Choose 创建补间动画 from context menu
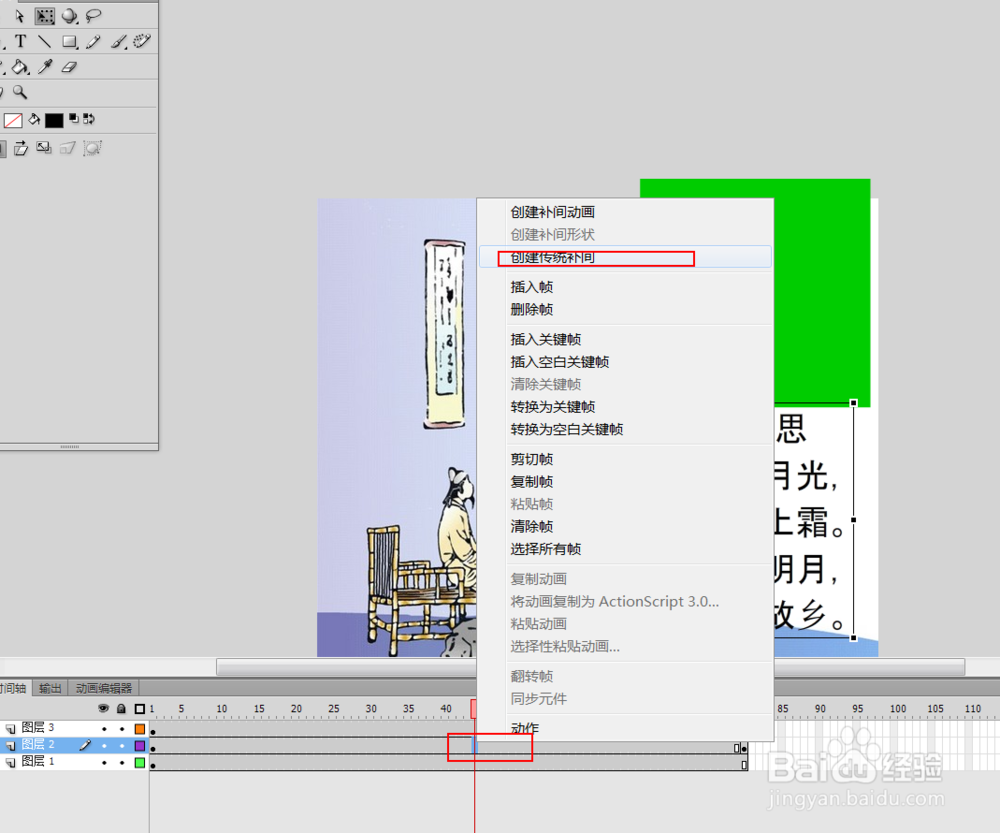 pyautogui.click(x=625, y=212)
